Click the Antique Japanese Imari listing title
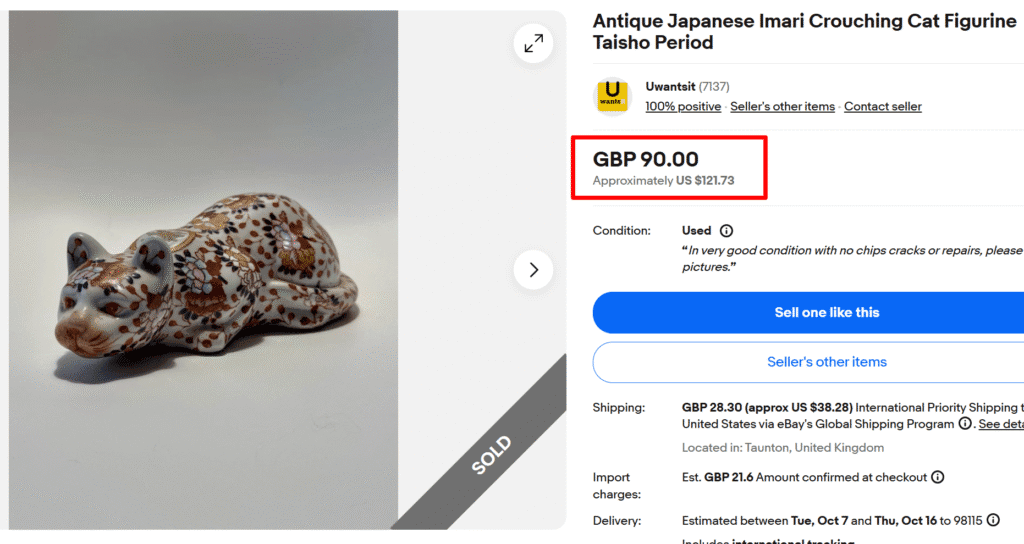Screen dimensions: 1024x544 pos(804,31)
